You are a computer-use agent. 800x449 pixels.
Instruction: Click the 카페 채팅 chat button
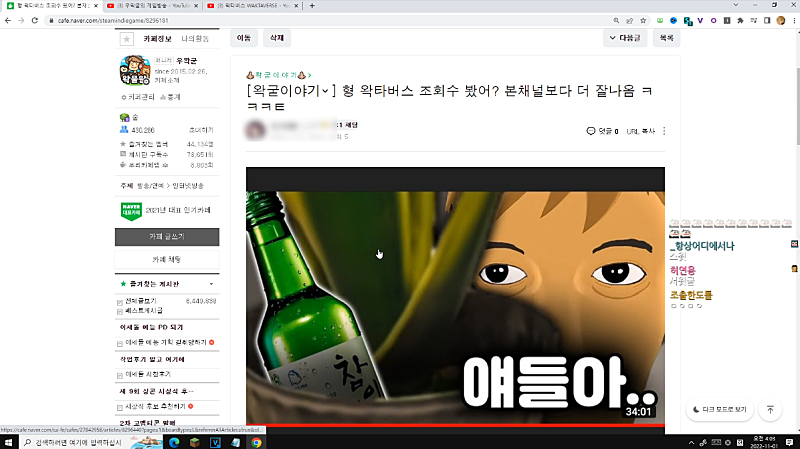click(167, 260)
